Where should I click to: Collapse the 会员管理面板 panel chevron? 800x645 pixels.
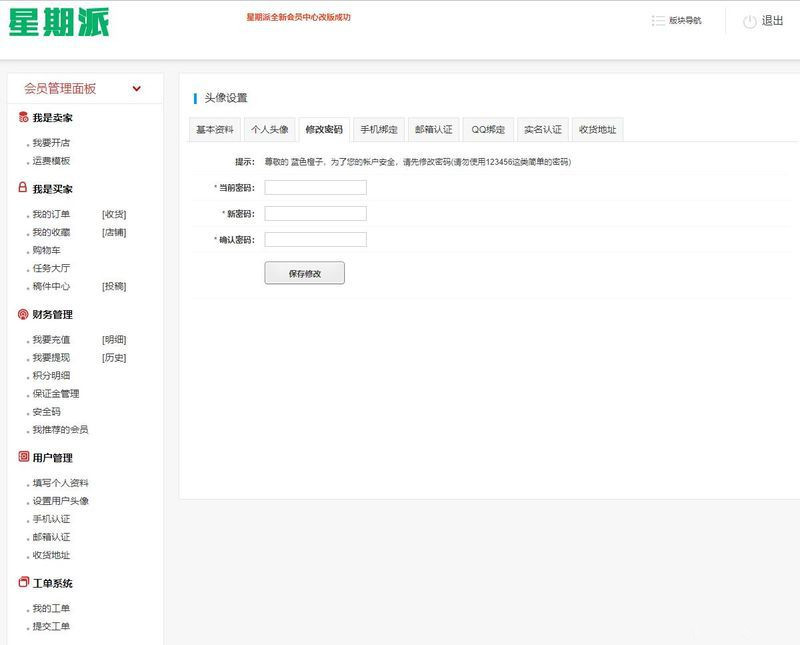click(x=137, y=87)
